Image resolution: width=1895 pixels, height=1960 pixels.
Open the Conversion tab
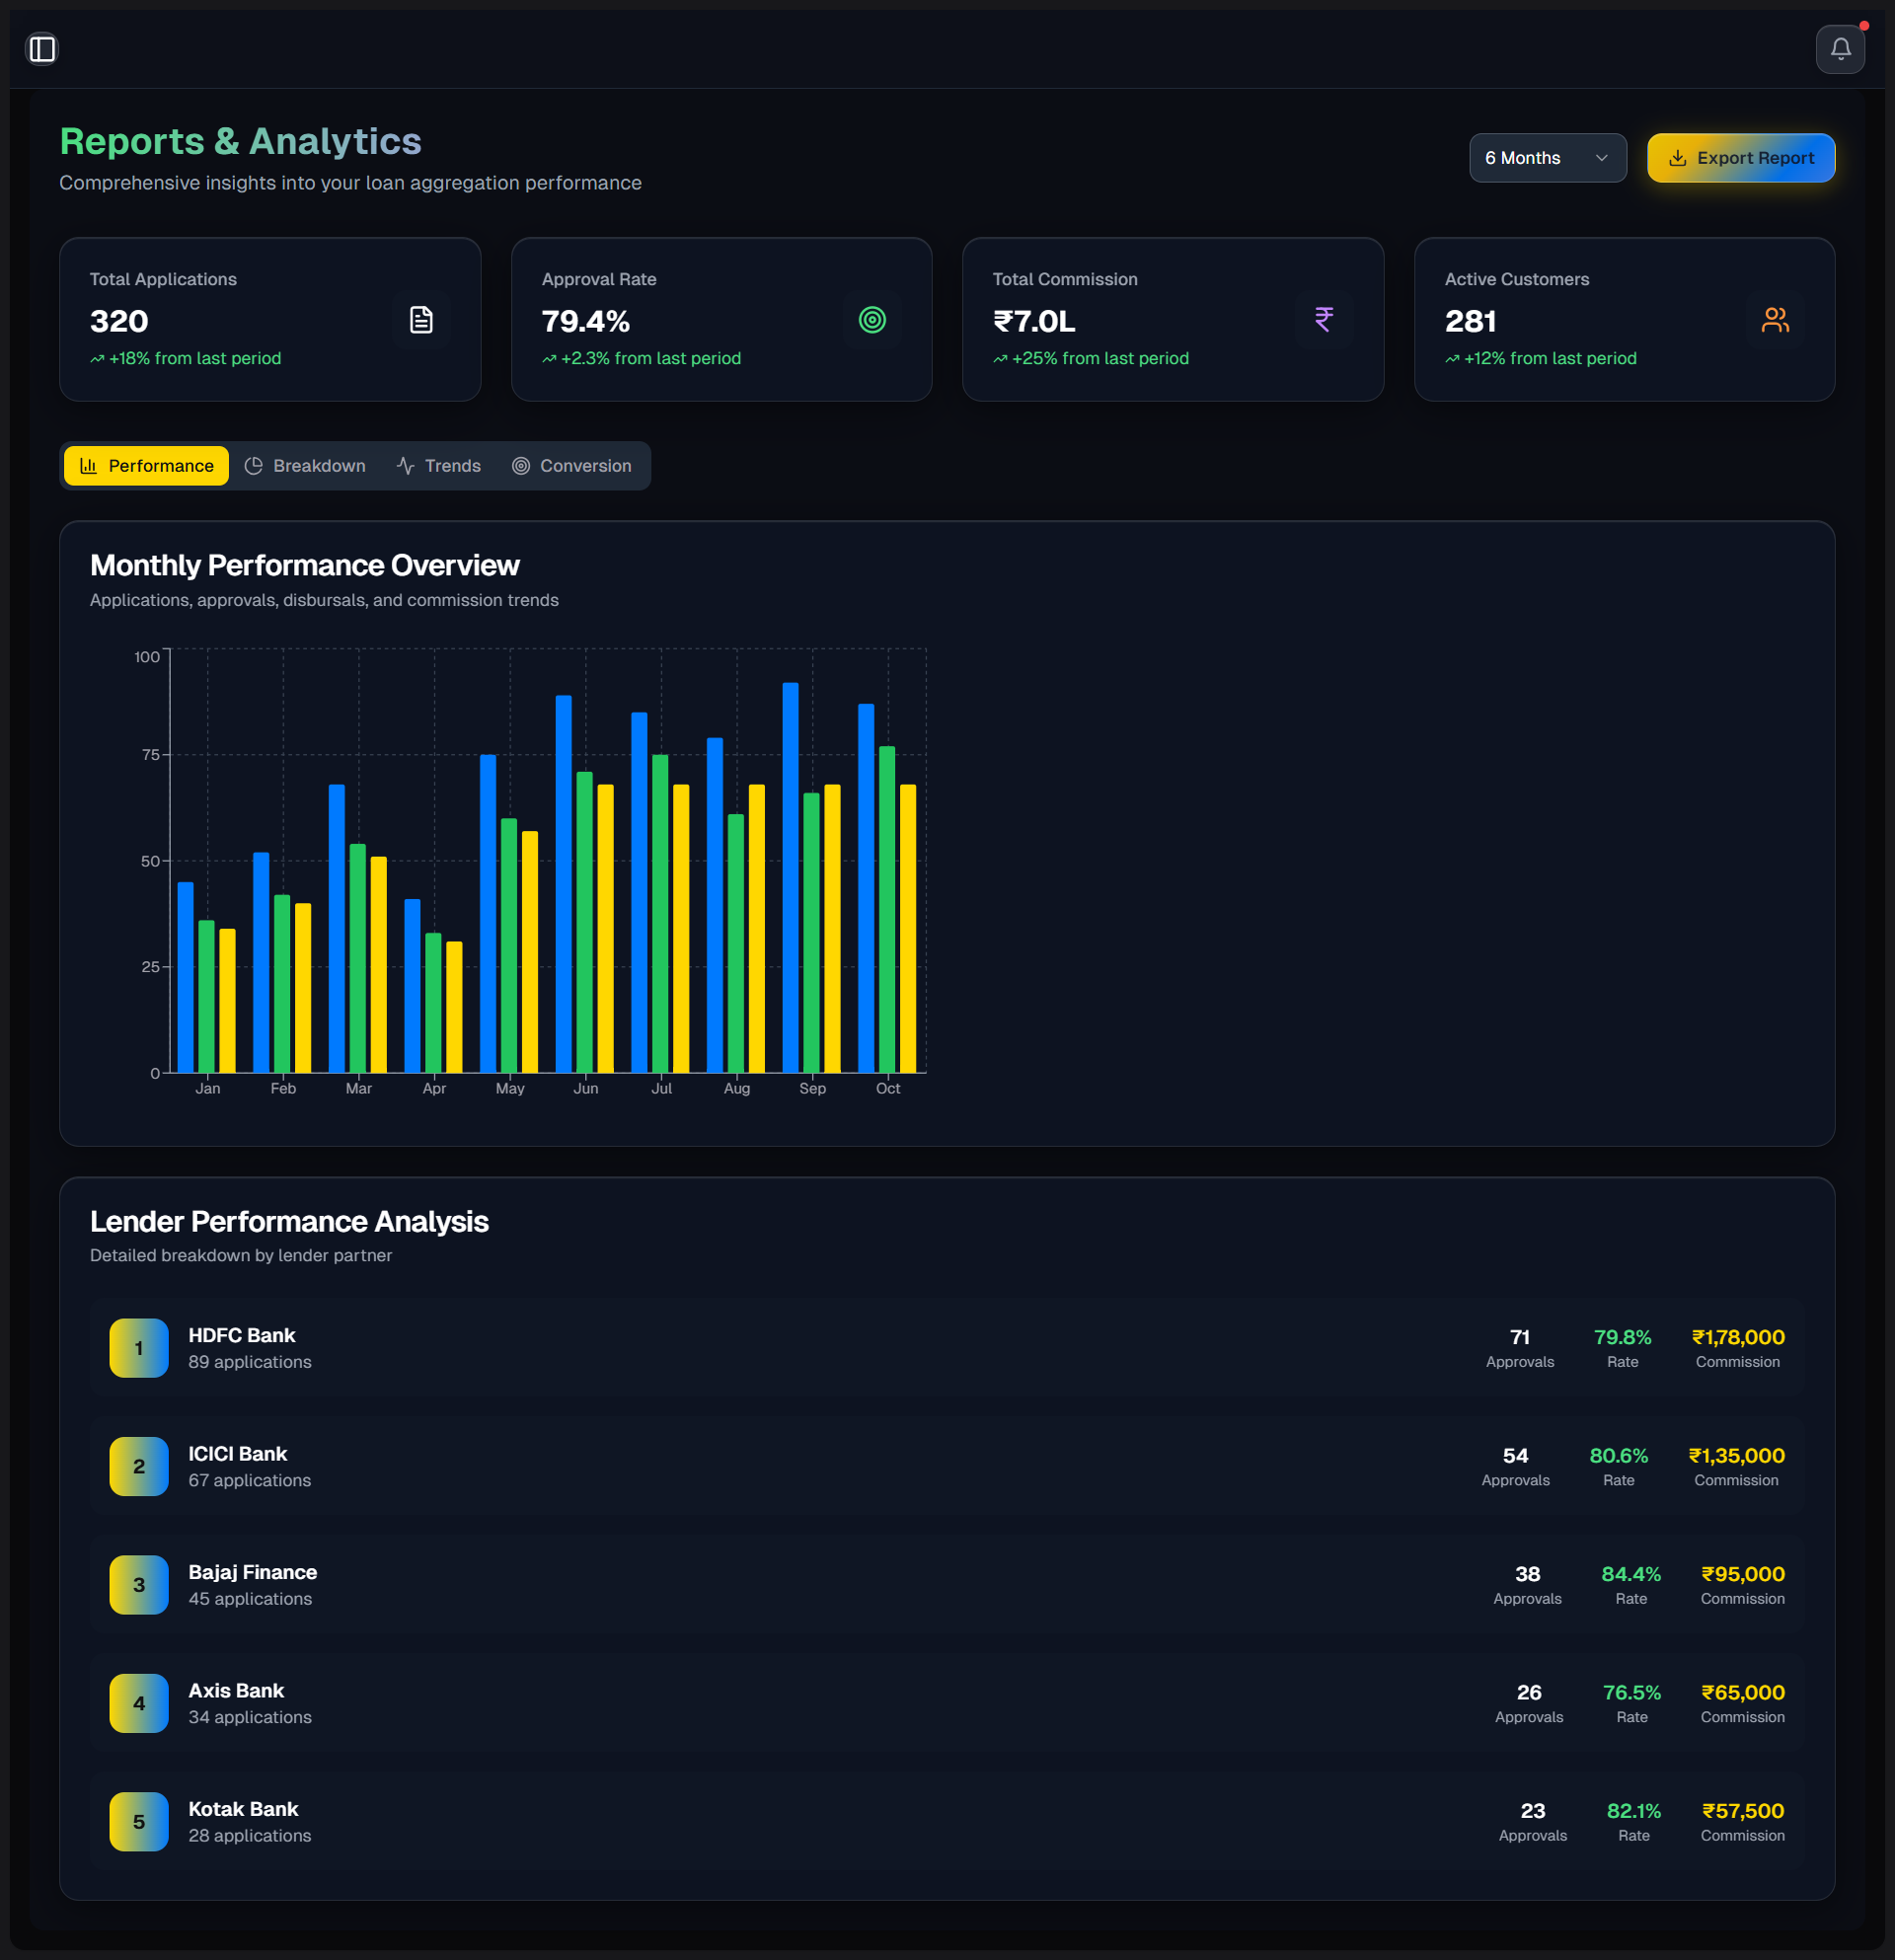pyautogui.click(x=572, y=466)
